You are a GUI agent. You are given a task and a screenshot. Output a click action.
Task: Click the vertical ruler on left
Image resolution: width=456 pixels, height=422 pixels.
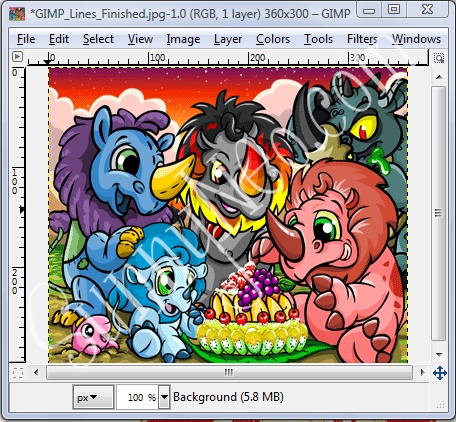pyautogui.click(x=17, y=215)
